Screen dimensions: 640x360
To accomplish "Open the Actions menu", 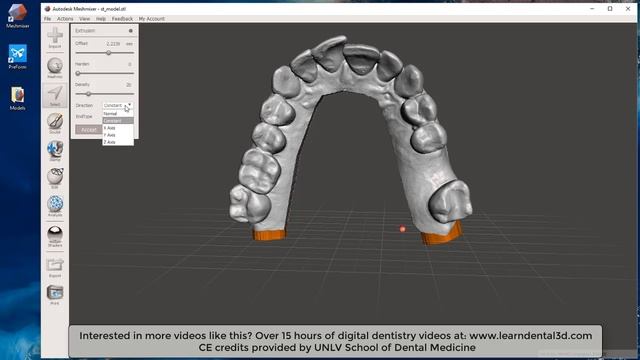I will coord(65,19).
